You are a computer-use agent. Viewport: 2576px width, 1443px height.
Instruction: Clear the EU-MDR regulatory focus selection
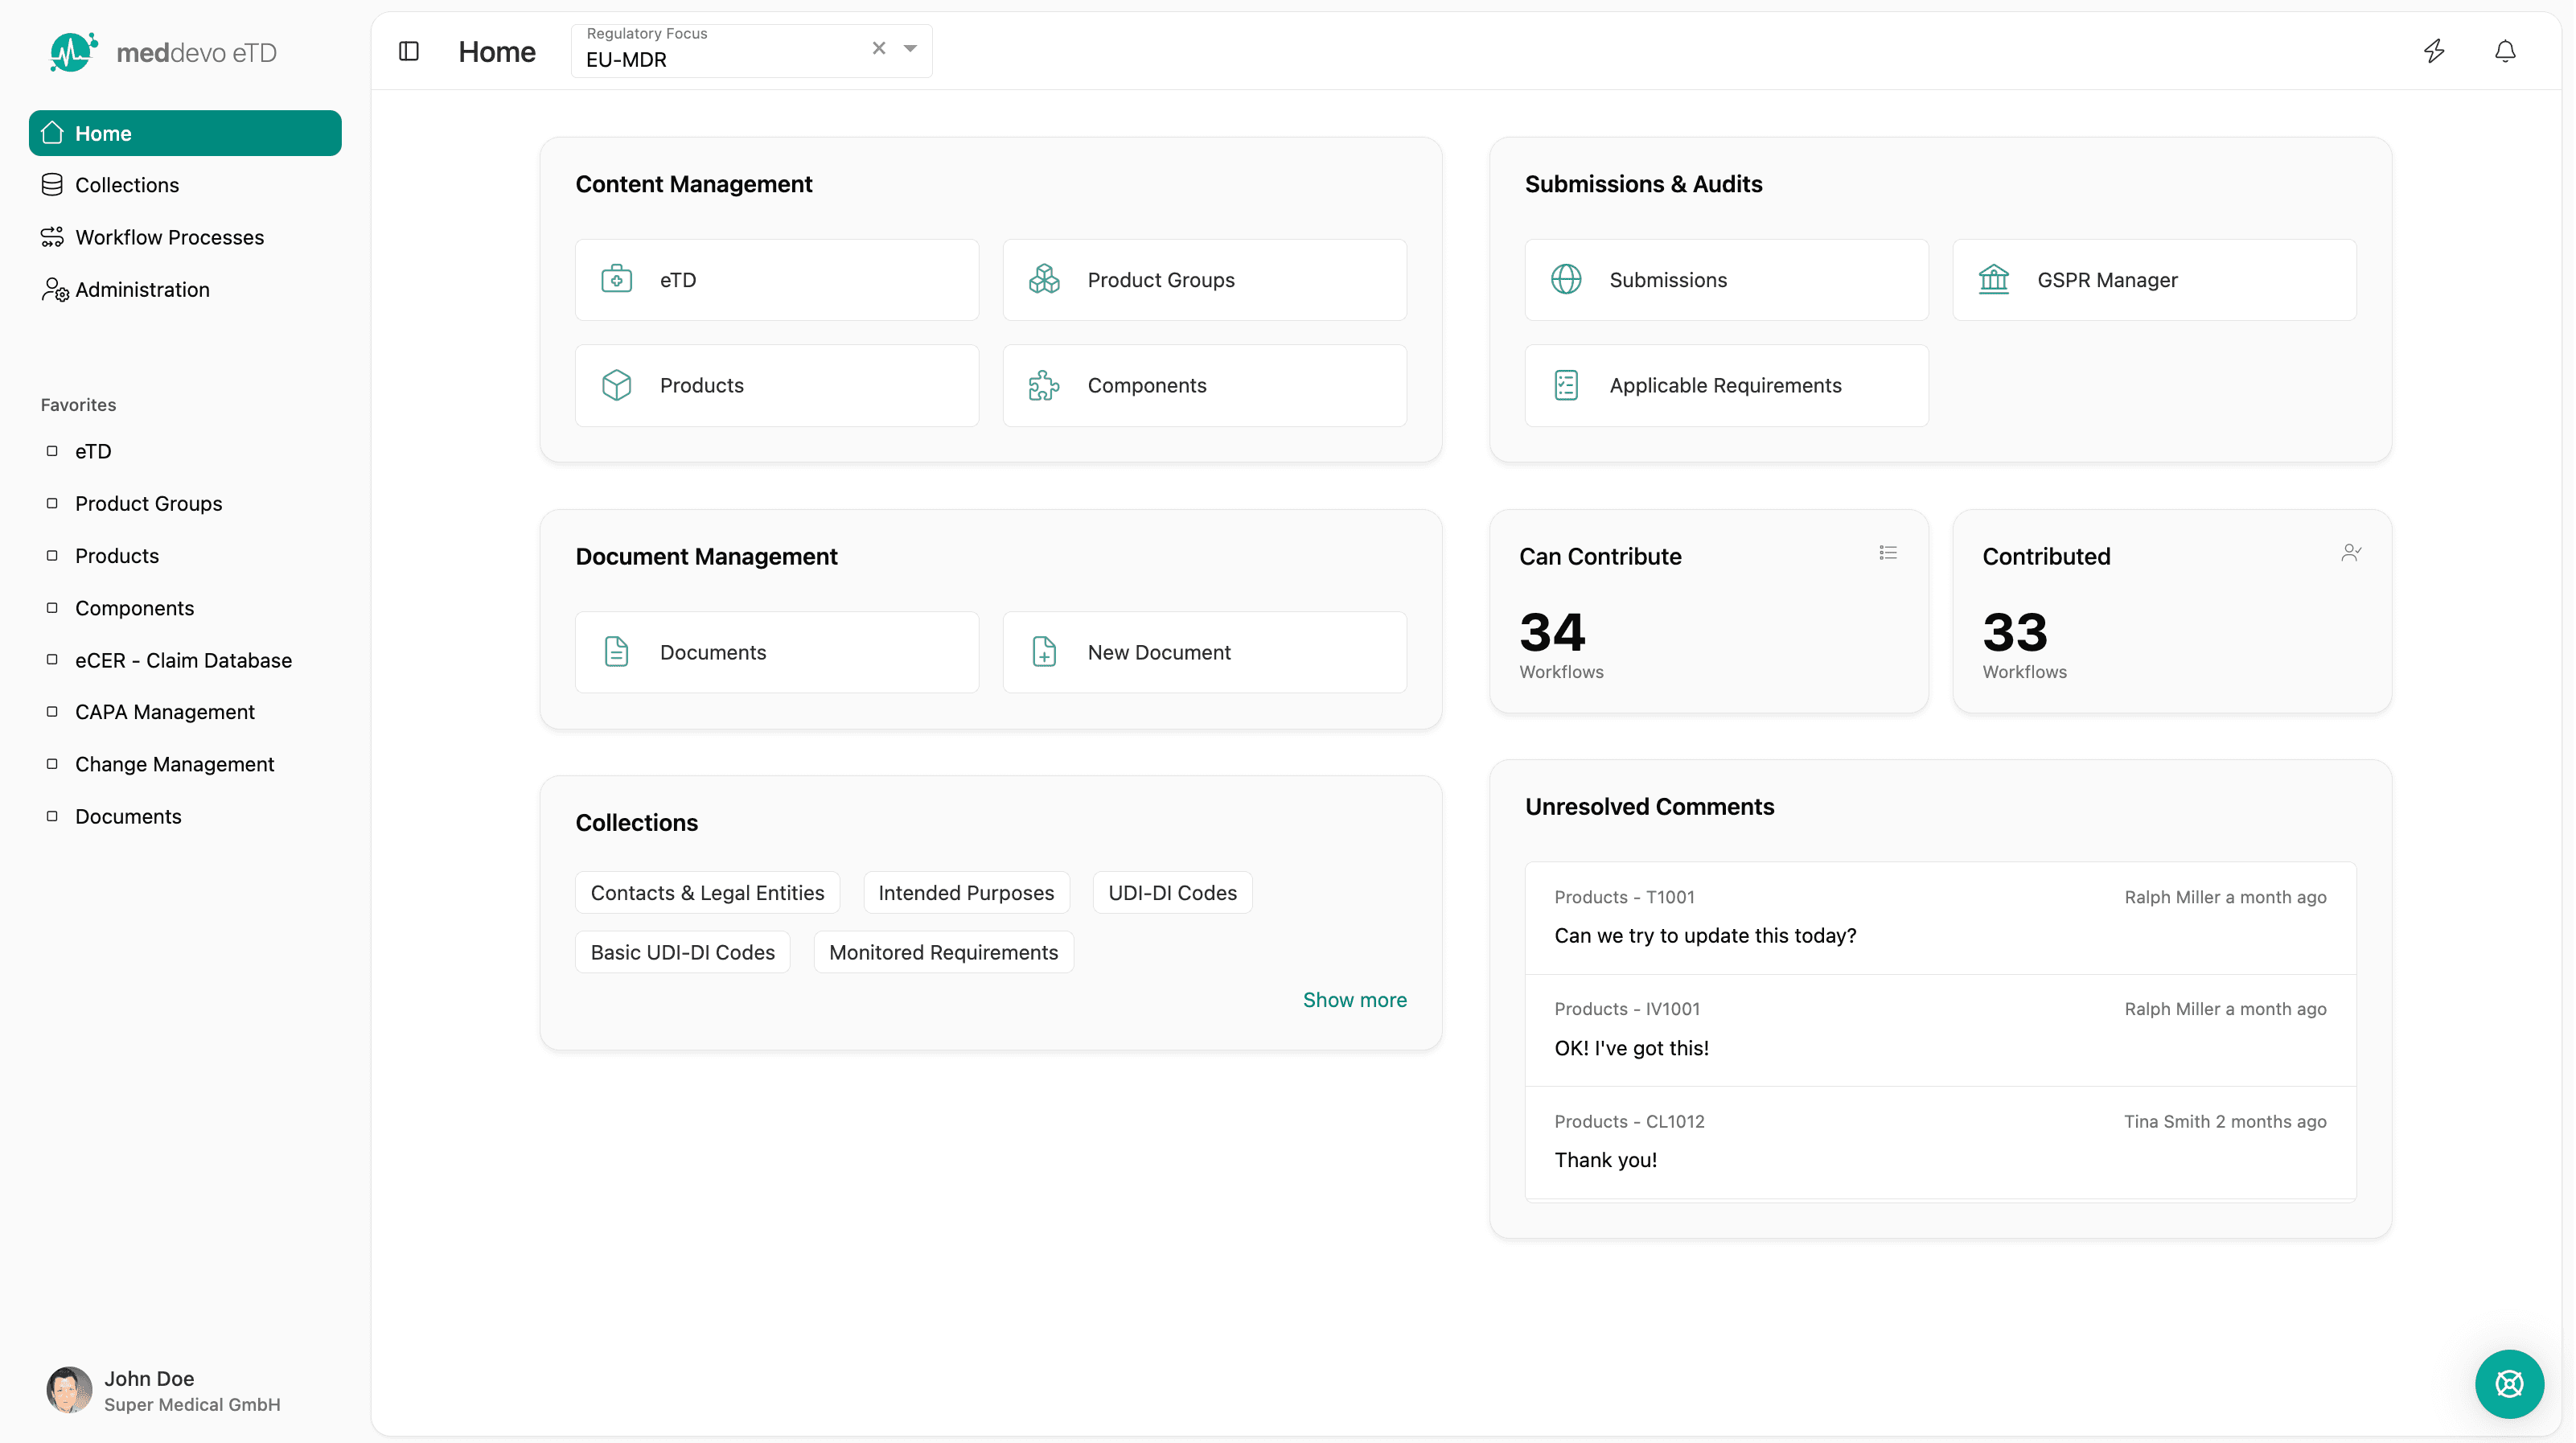pyautogui.click(x=878, y=47)
